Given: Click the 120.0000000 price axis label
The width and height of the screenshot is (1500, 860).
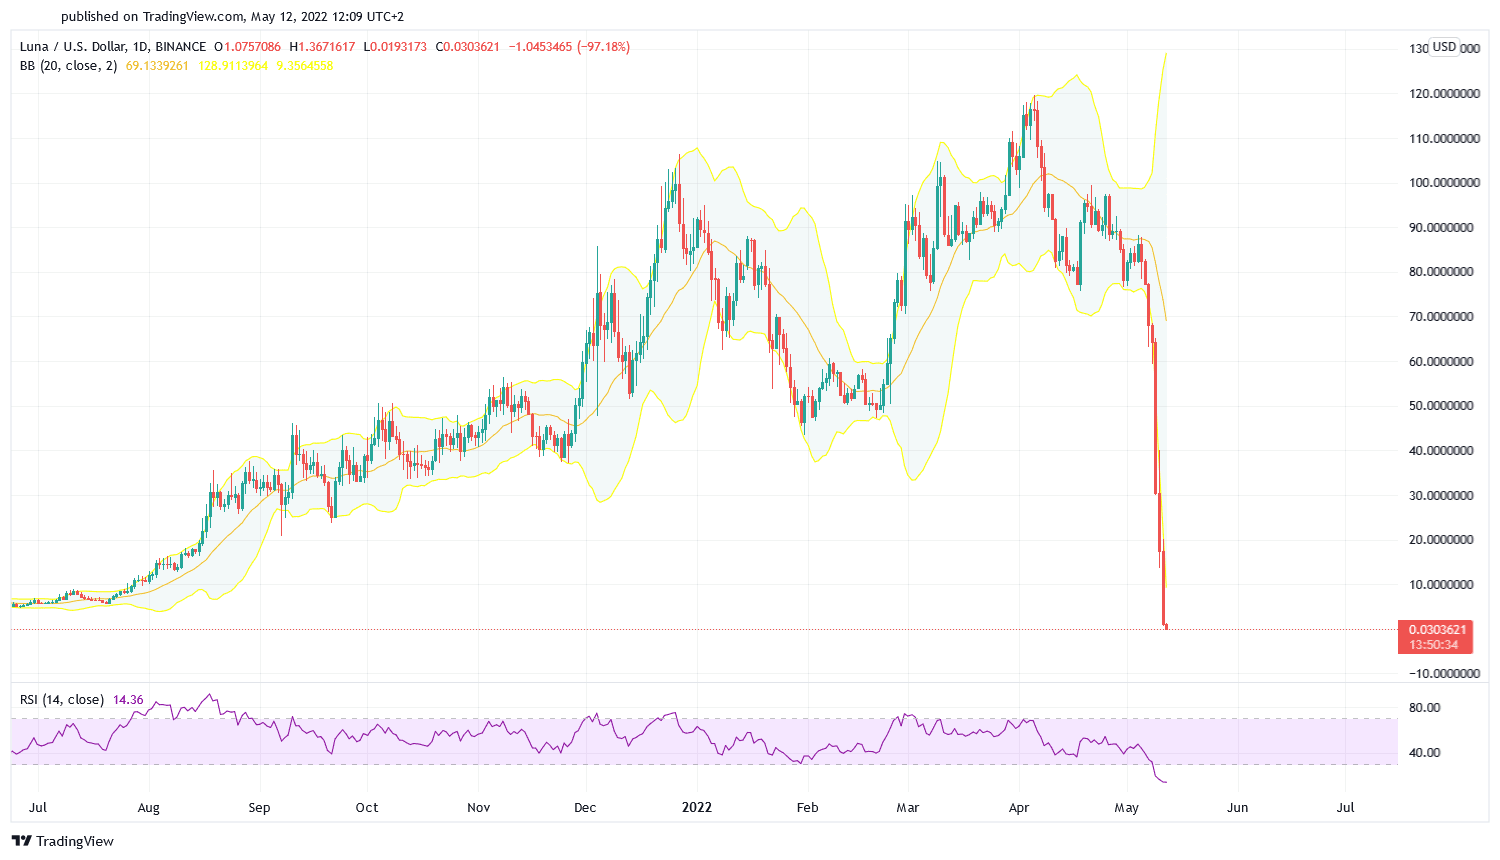Looking at the screenshot, I should point(1444,94).
